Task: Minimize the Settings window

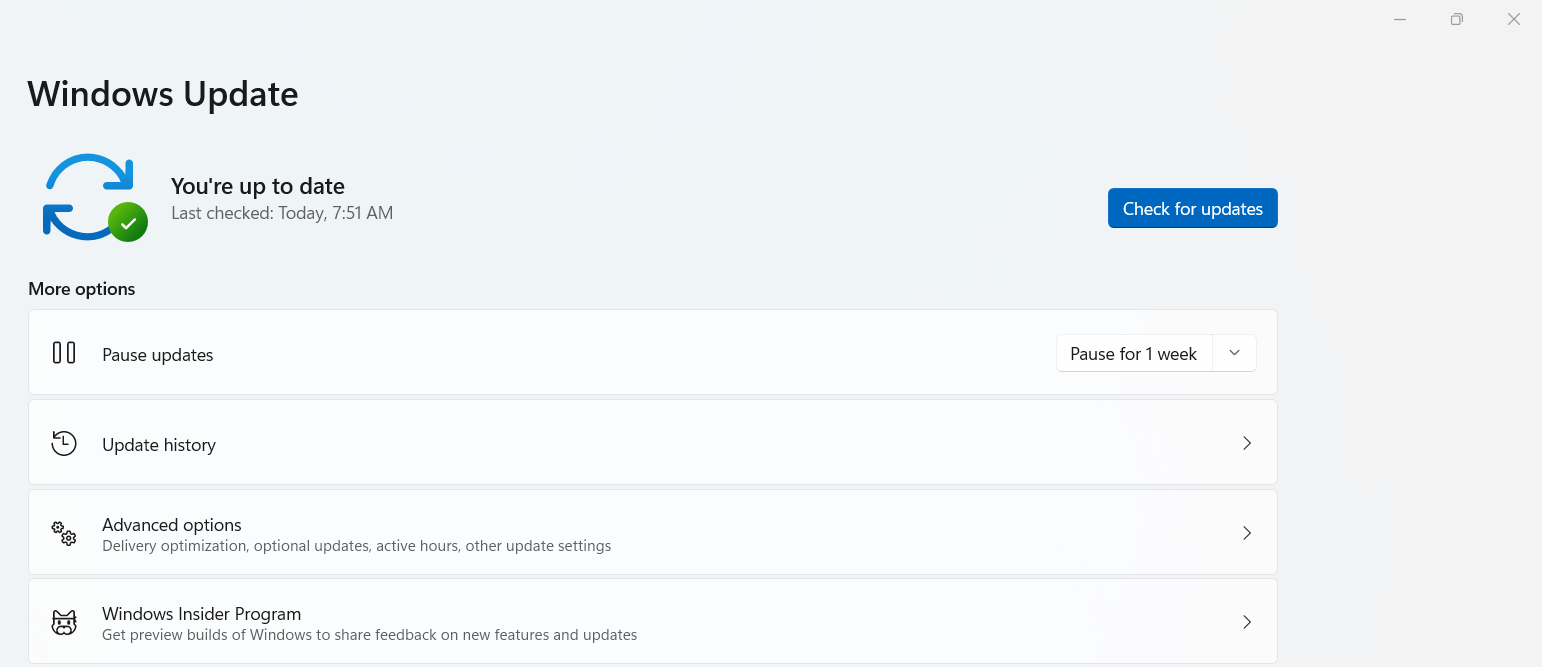Action: pos(1400,19)
